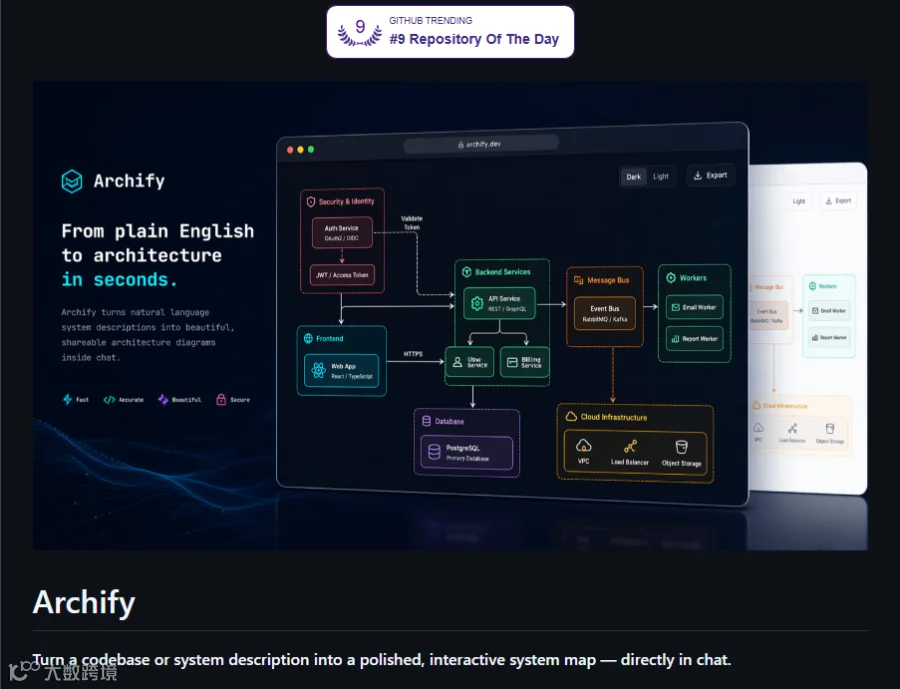
Task: Click the archify.dev address bar
Action: (x=481, y=144)
